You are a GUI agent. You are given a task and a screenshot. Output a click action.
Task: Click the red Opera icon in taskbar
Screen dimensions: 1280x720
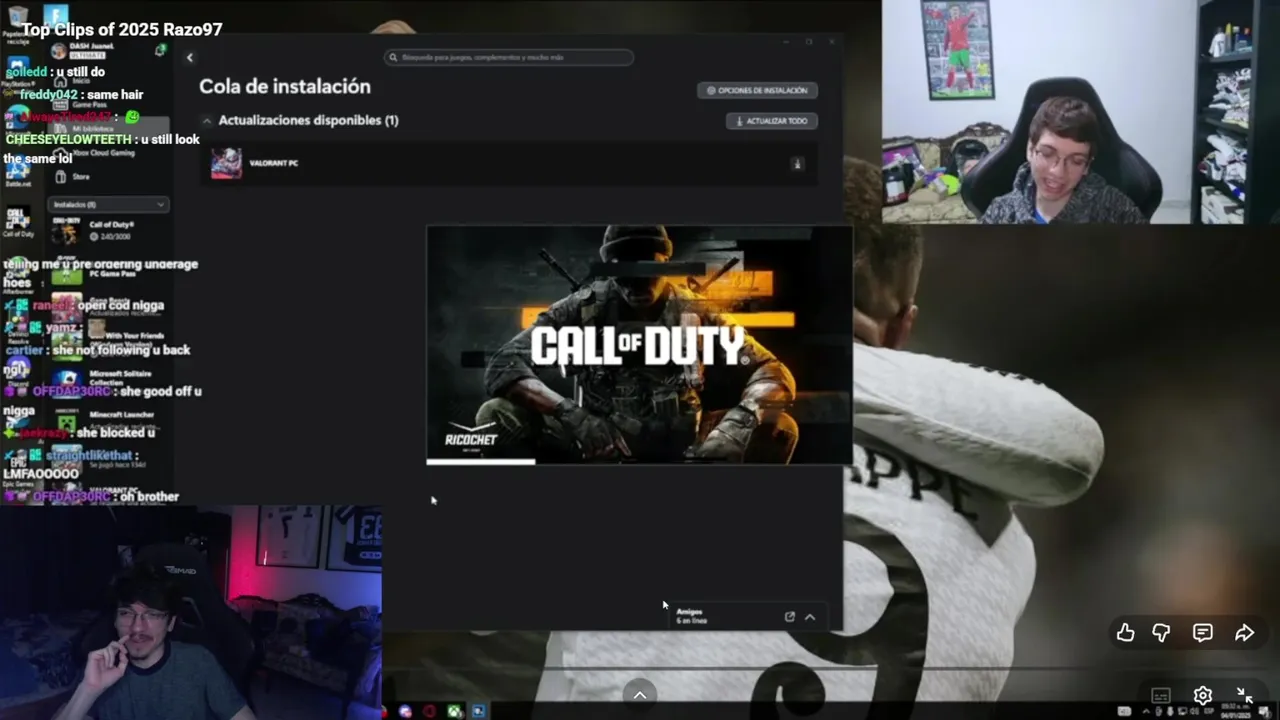click(429, 711)
